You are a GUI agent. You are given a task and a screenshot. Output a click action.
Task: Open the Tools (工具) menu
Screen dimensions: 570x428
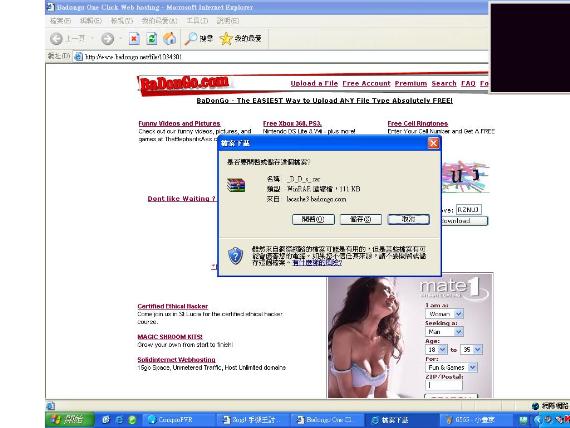(x=197, y=21)
